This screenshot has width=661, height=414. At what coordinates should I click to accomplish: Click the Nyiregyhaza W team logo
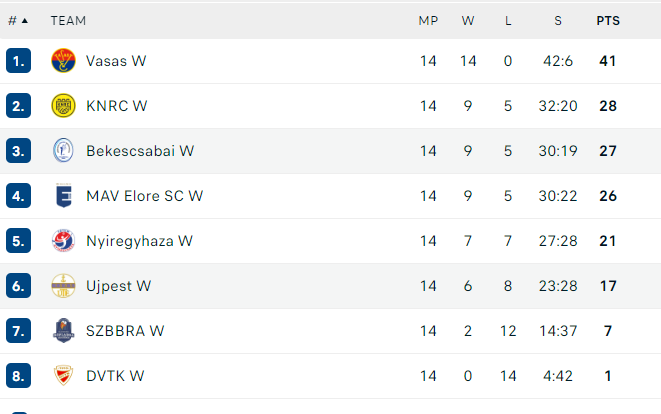(63, 241)
